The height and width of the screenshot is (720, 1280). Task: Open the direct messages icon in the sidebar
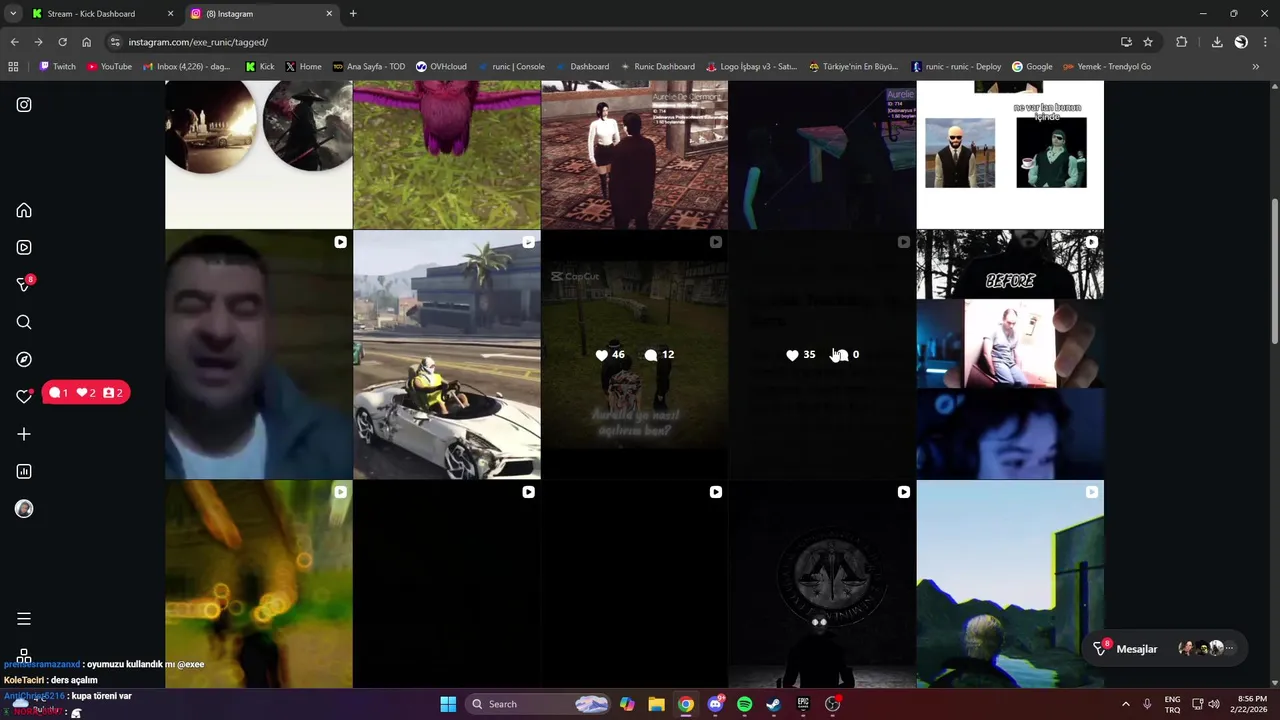click(x=24, y=285)
